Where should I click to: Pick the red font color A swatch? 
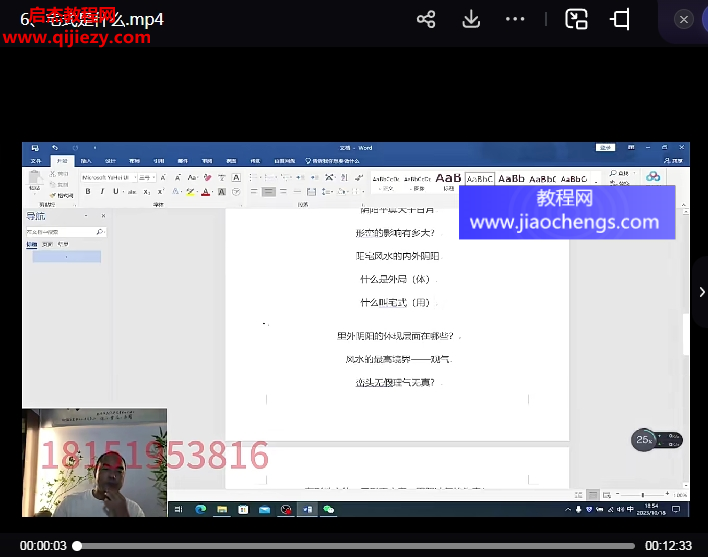[205, 192]
